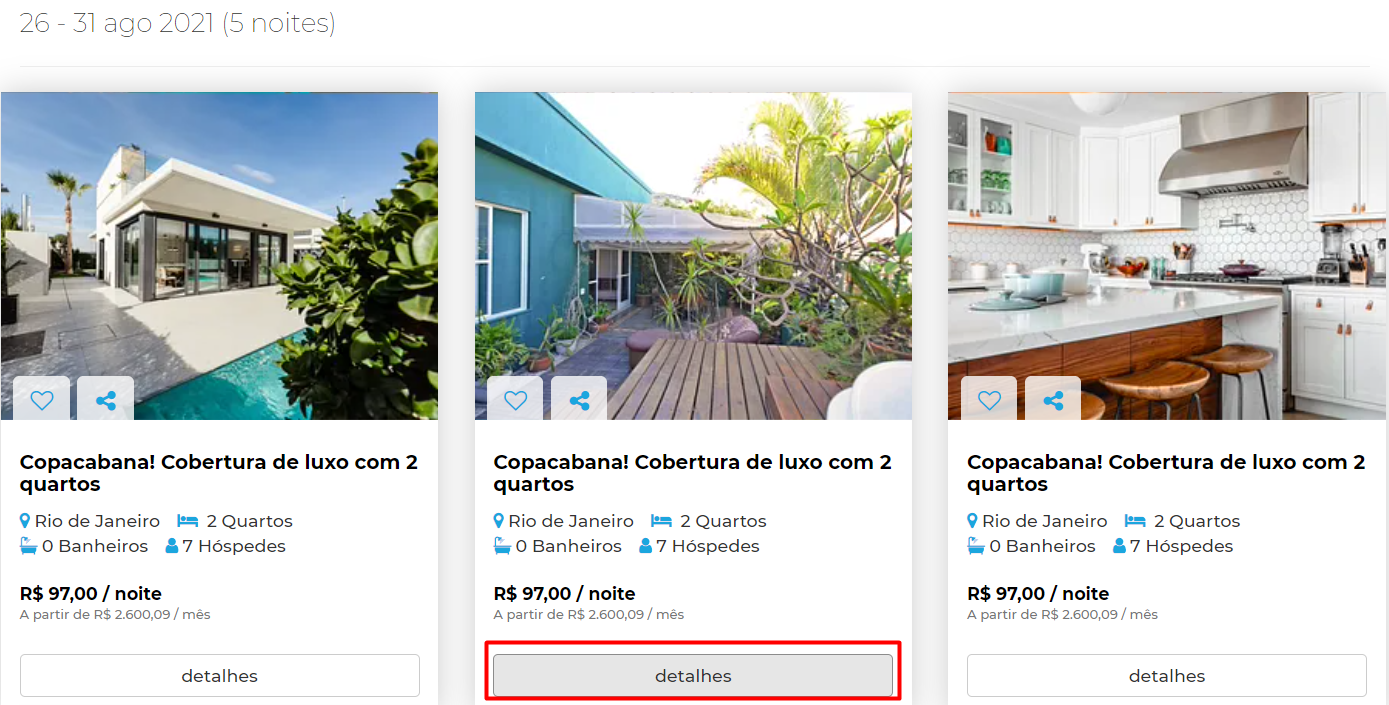This screenshot has height=705, width=1389.
Task: Click location pin icon in first card
Action: (25, 521)
